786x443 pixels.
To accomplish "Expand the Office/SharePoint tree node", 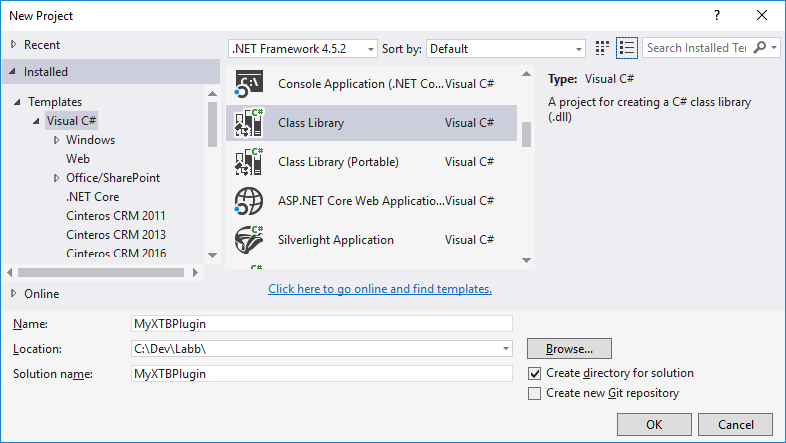I will click(56, 178).
